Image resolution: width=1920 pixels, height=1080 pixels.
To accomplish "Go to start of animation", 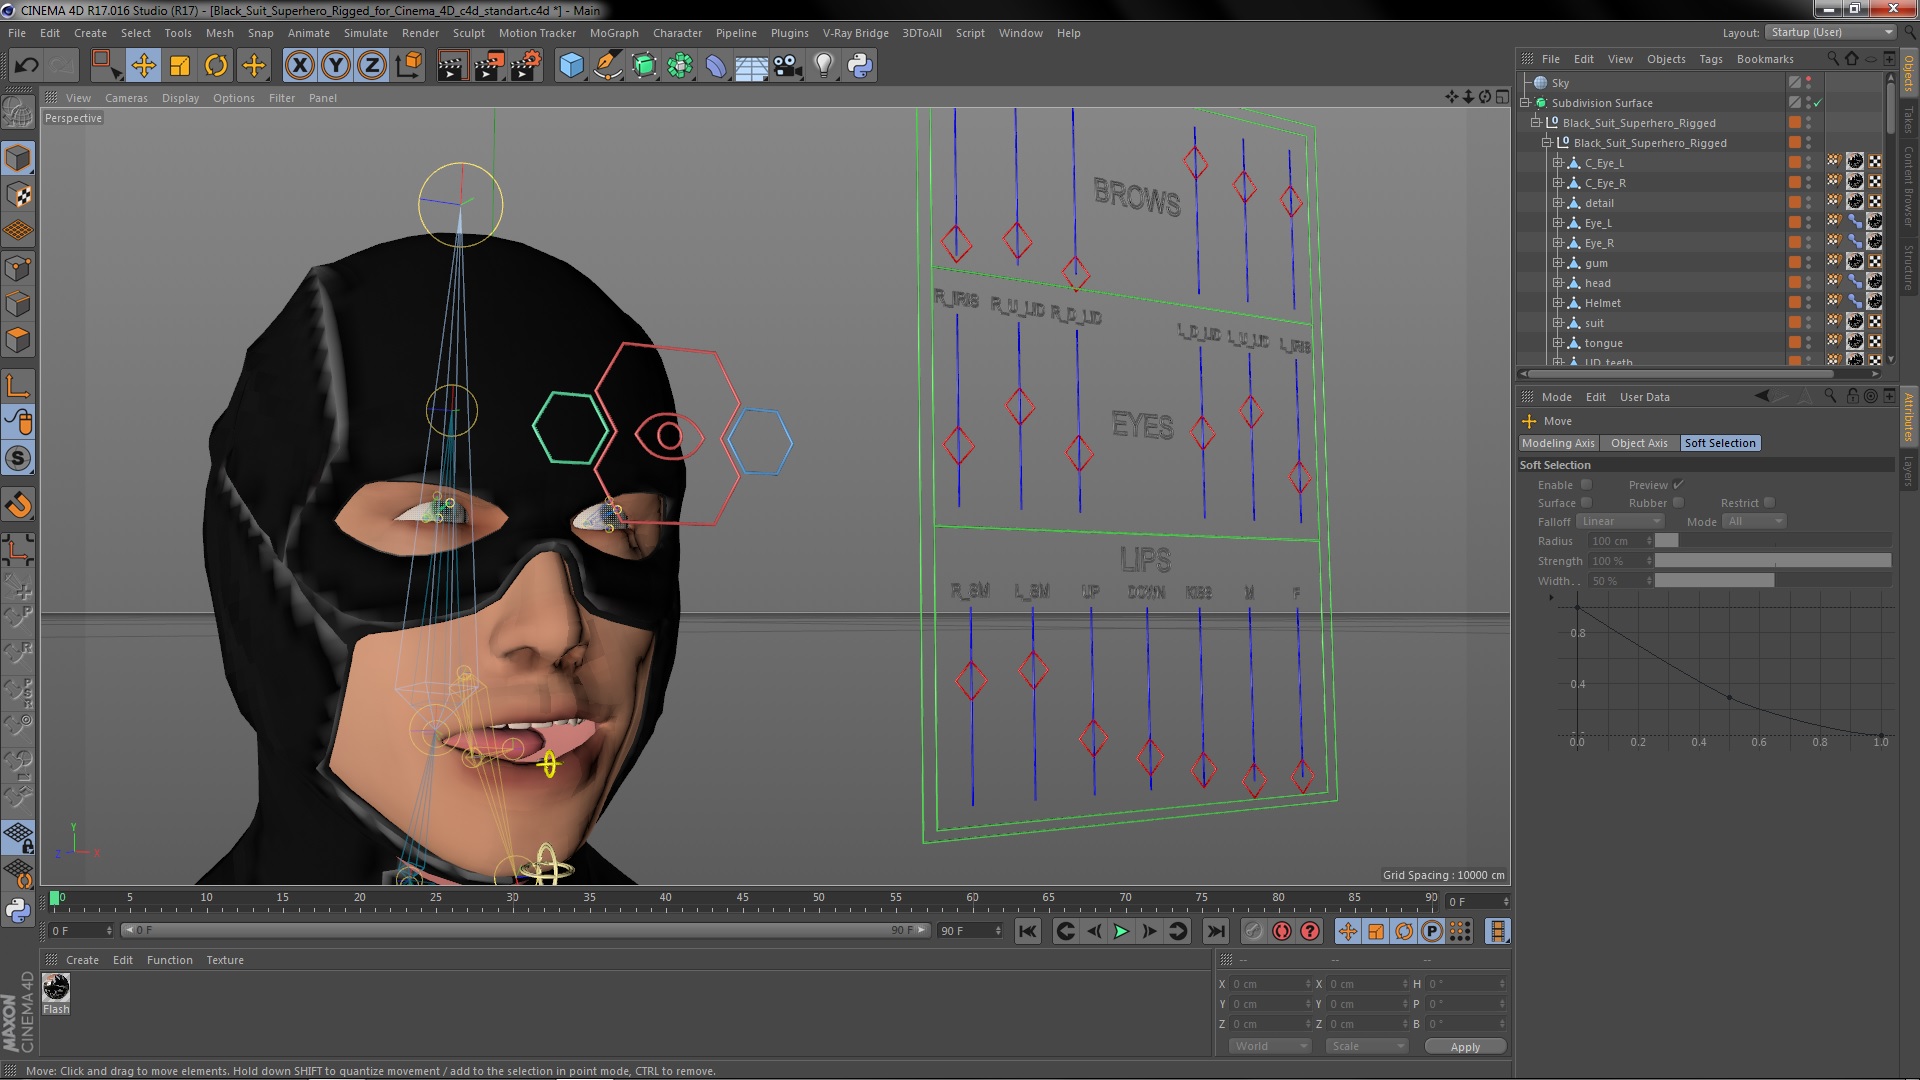I will click(1027, 932).
